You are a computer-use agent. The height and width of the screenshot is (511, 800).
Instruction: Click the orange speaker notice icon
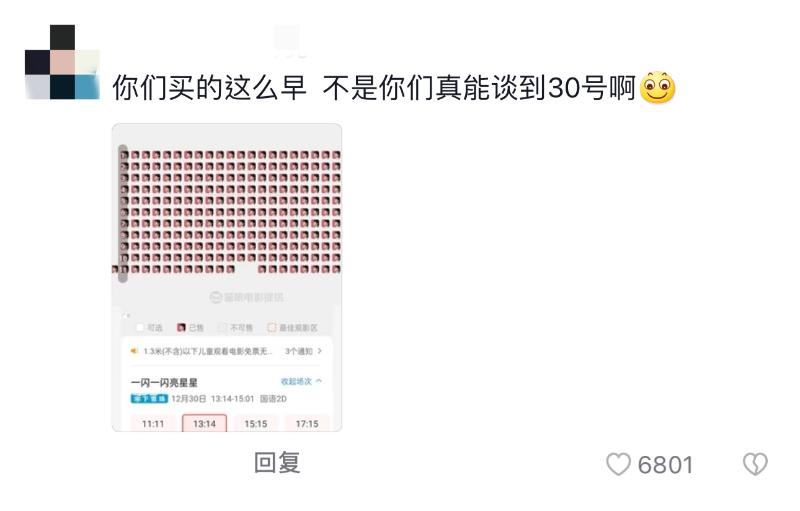[x=134, y=351]
